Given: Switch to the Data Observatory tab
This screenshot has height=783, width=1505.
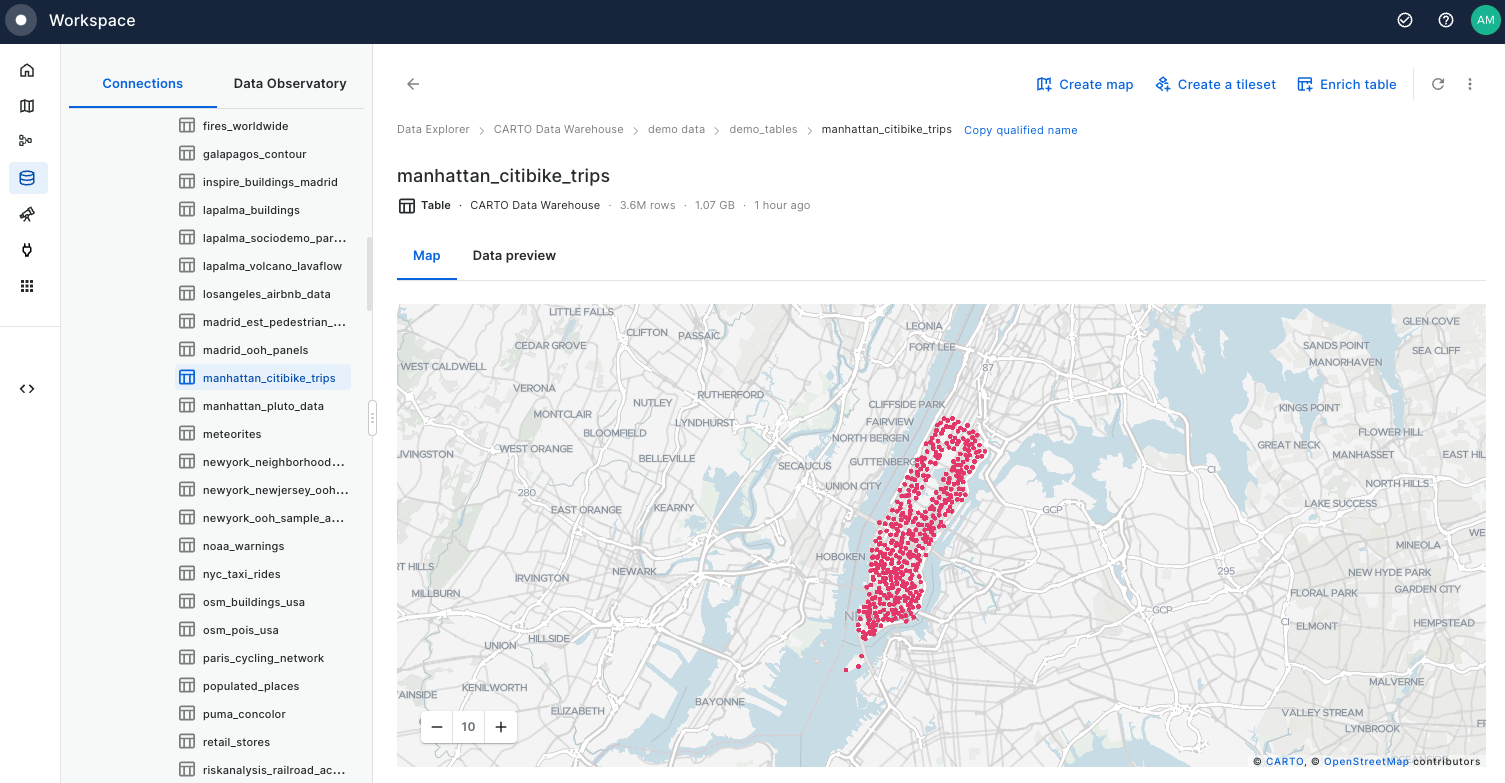Looking at the screenshot, I should pyautogui.click(x=290, y=84).
